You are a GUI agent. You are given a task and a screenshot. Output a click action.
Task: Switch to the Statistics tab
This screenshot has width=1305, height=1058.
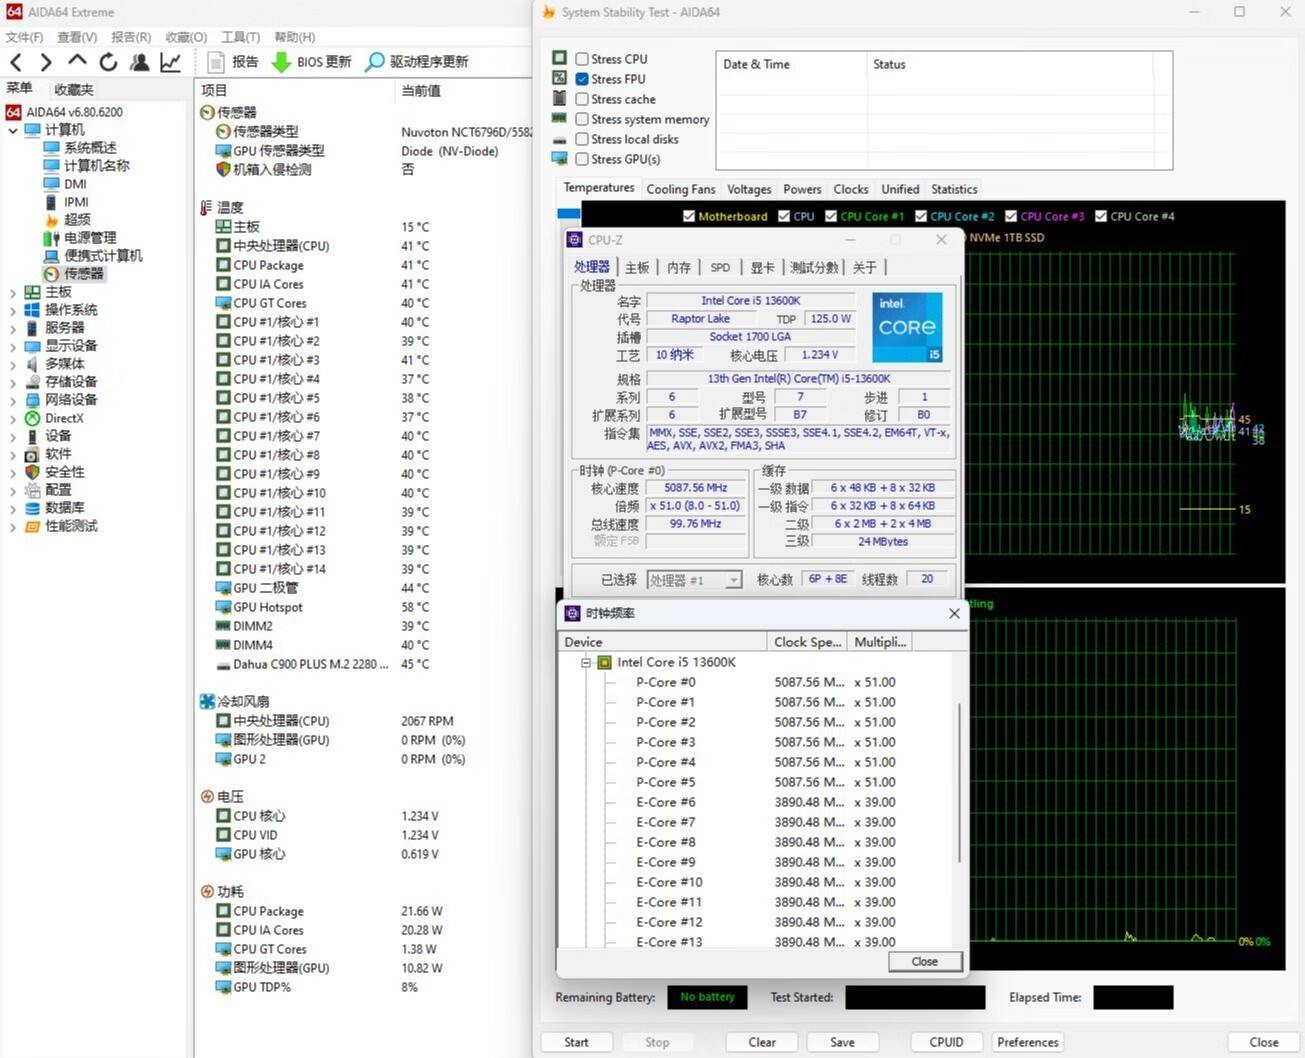pos(954,189)
